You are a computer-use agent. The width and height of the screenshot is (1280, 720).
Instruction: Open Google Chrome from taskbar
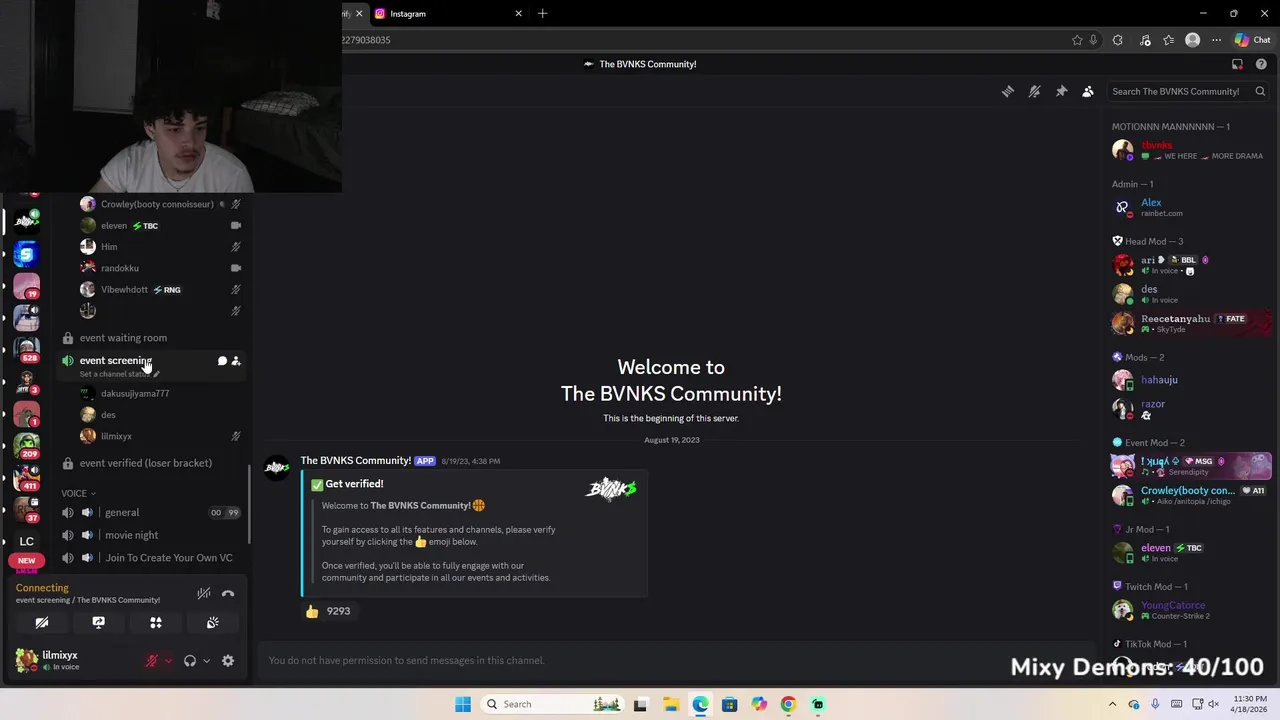(x=788, y=704)
